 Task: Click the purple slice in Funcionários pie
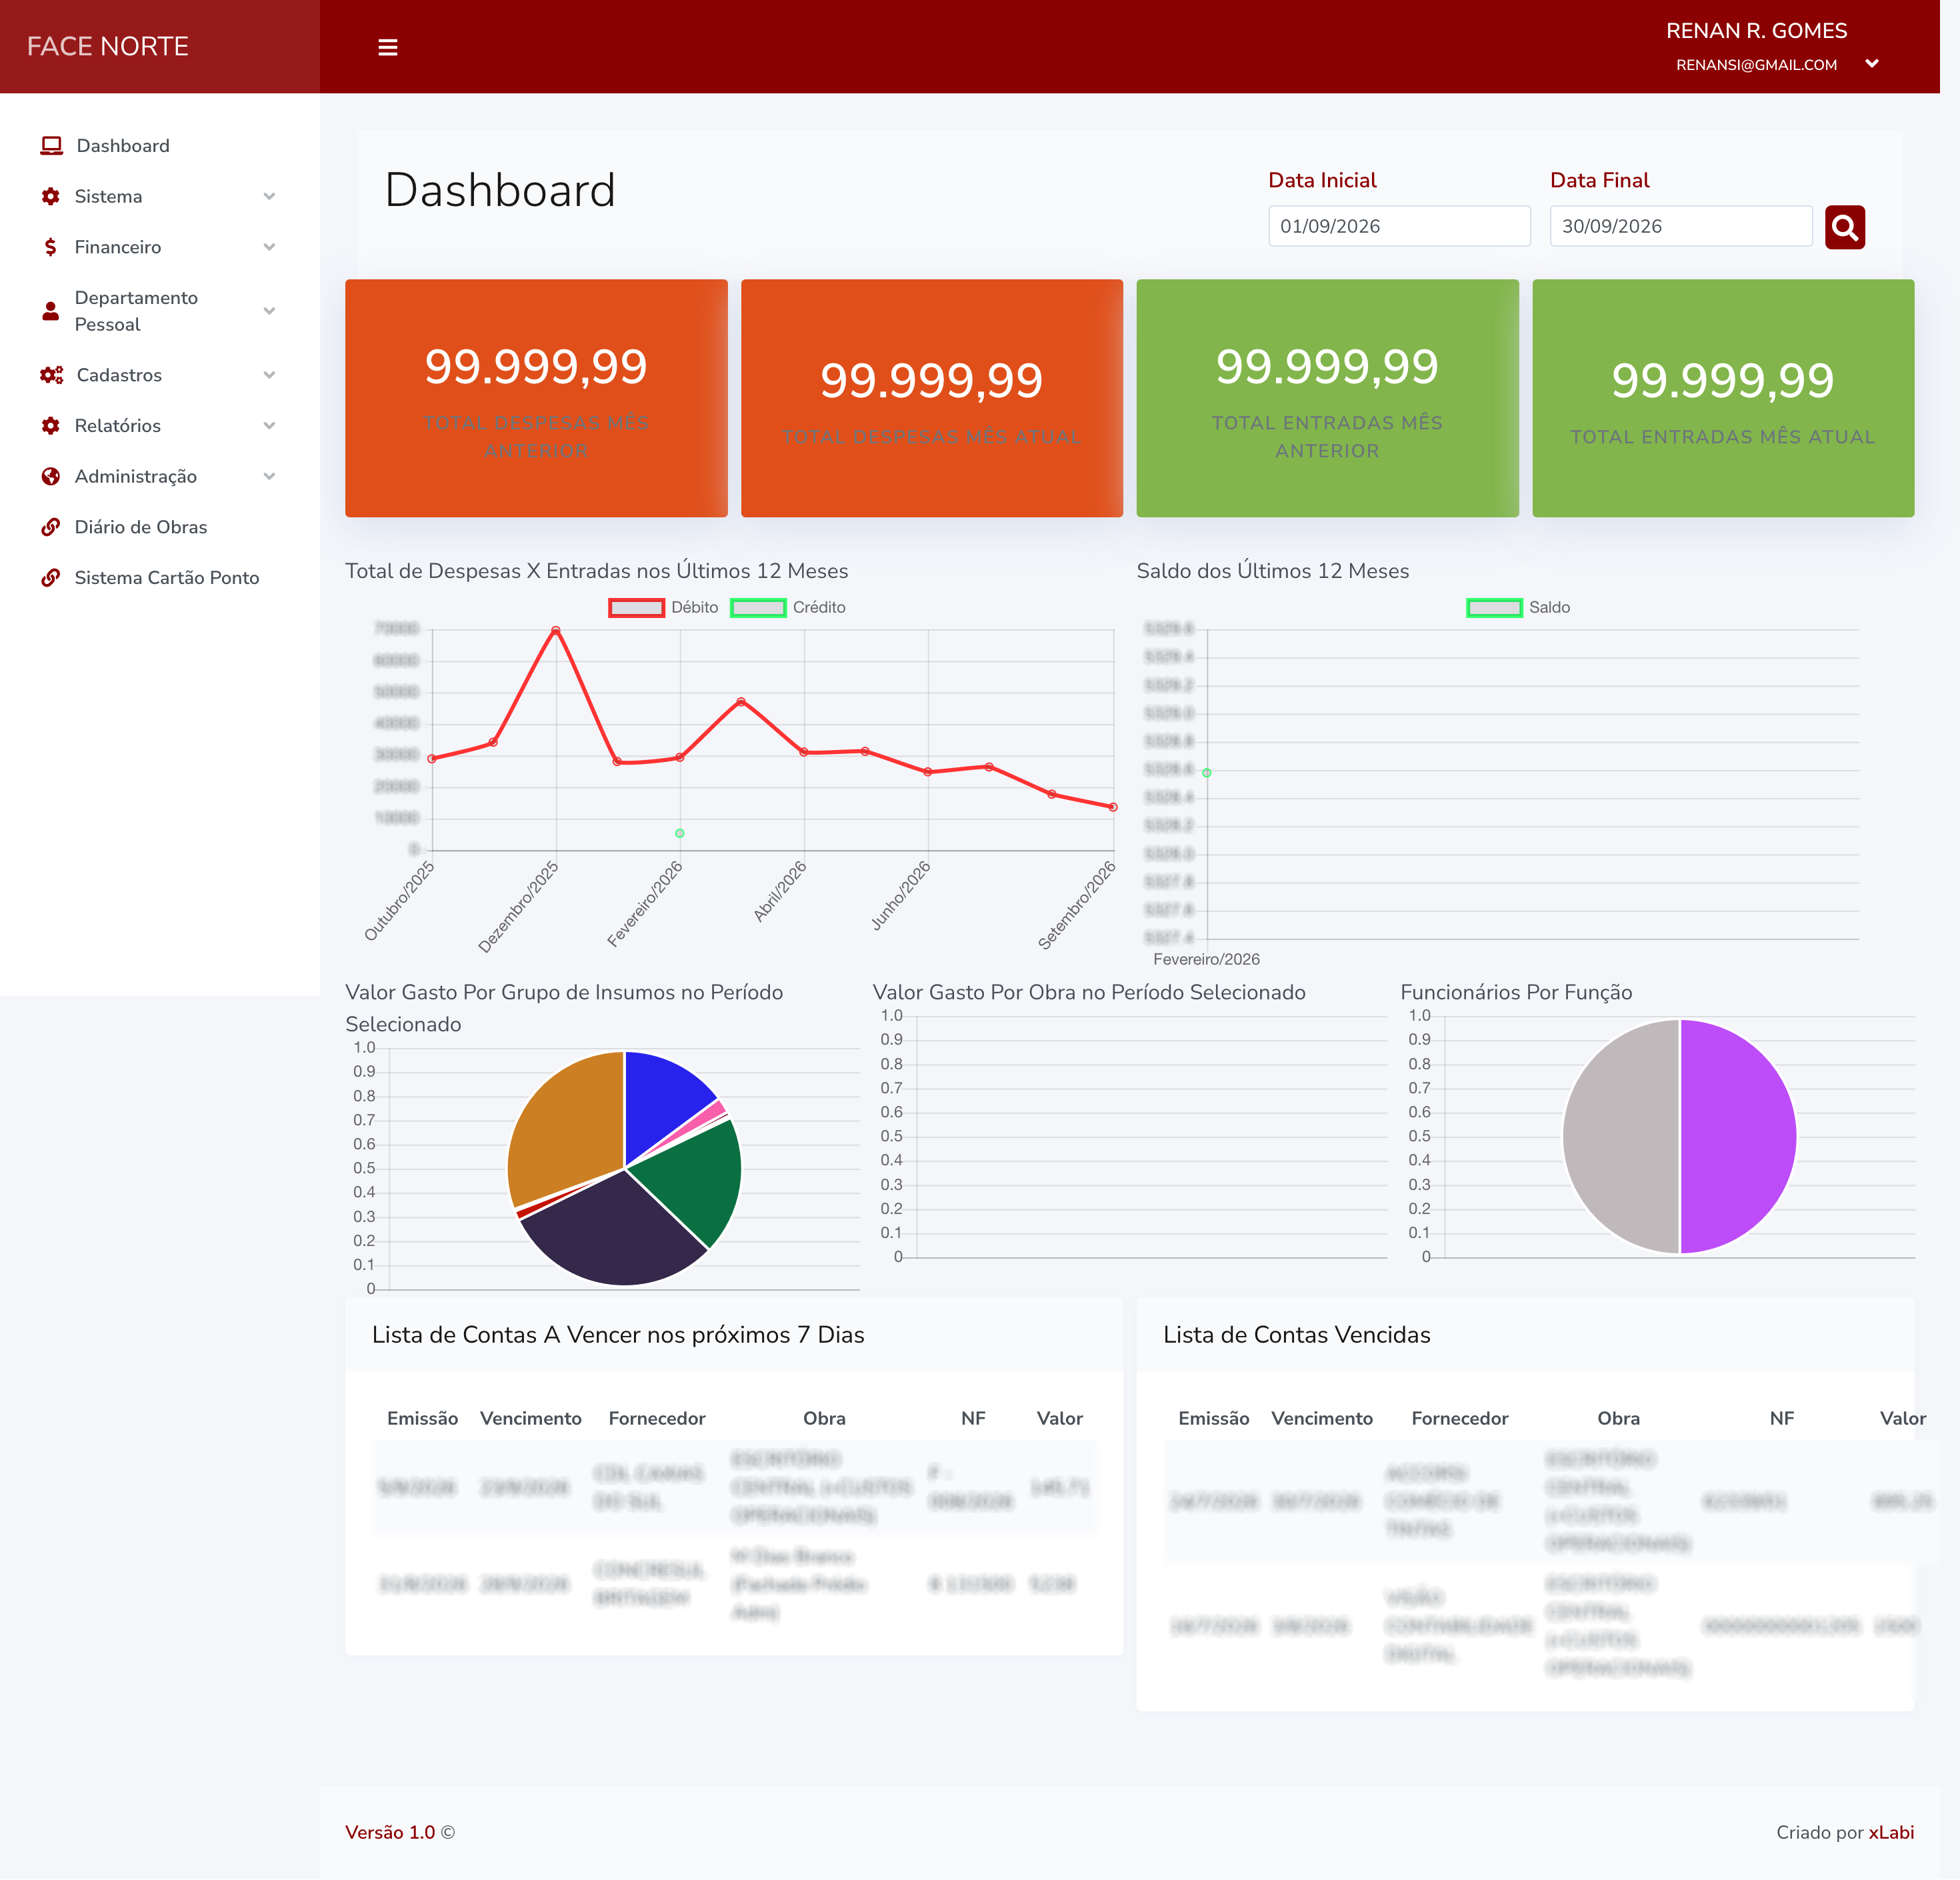pyautogui.click(x=1740, y=1137)
